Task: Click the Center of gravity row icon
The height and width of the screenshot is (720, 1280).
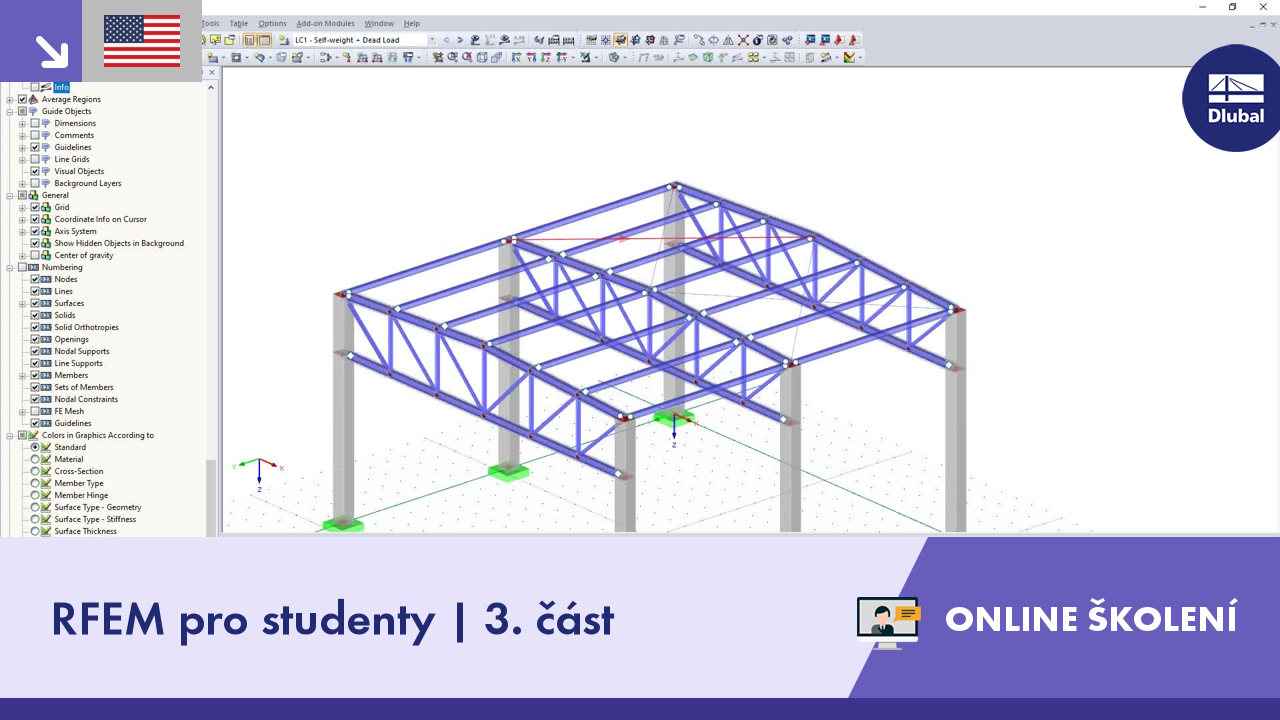Action: 46,255
